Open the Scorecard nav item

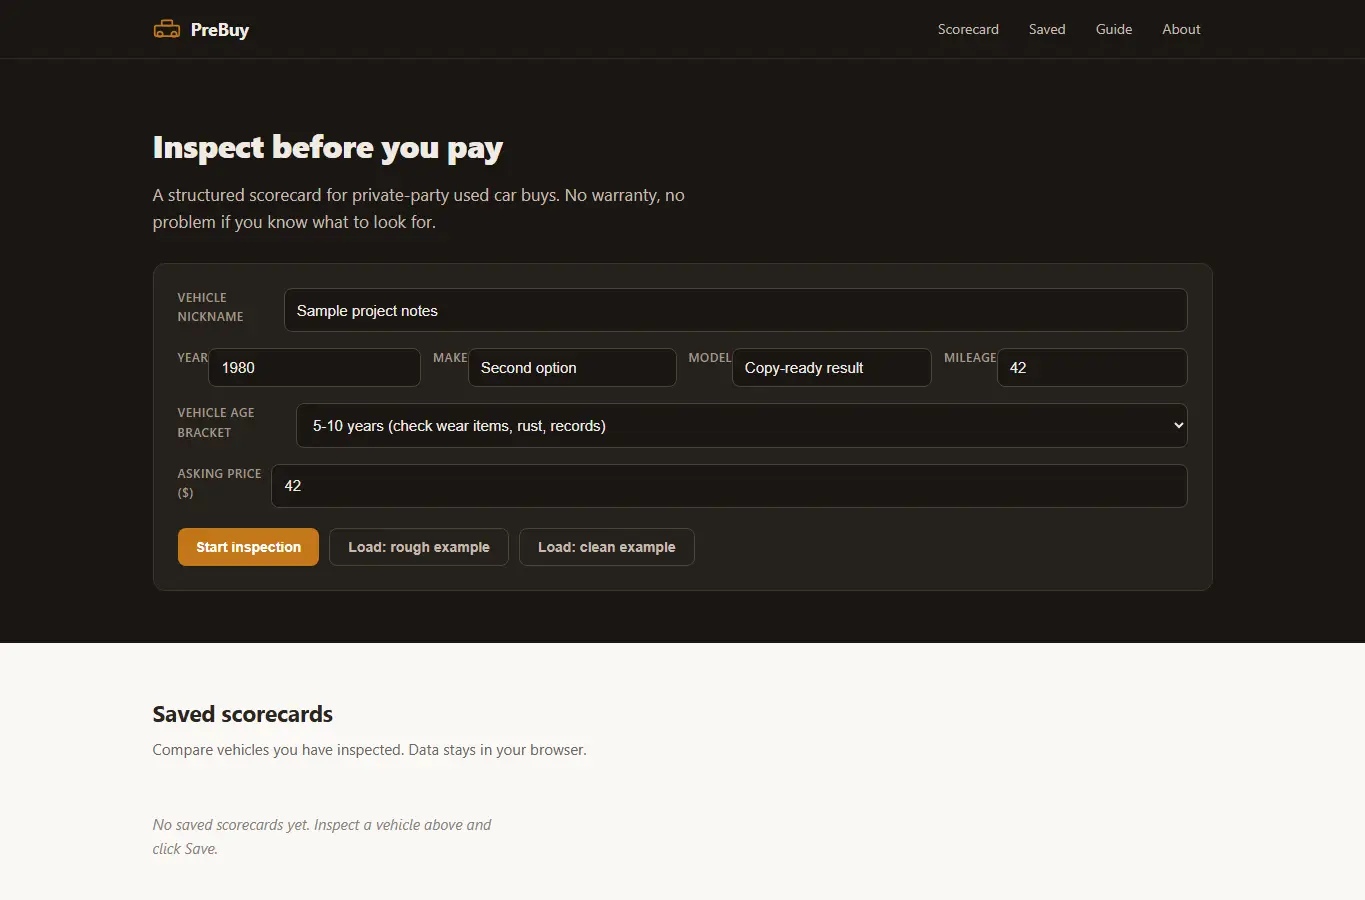pyautogui.click(x=968, y=29)
